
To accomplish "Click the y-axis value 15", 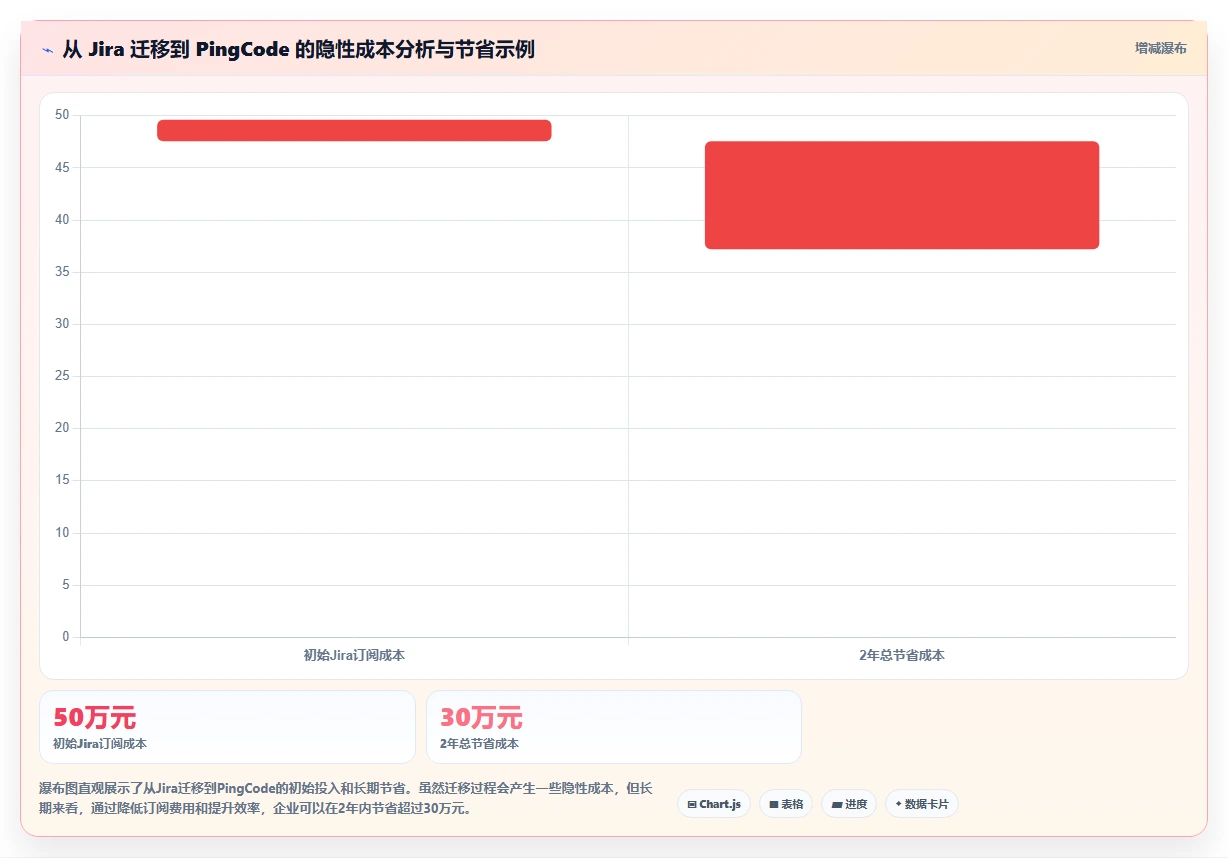I will click(62, 481).
